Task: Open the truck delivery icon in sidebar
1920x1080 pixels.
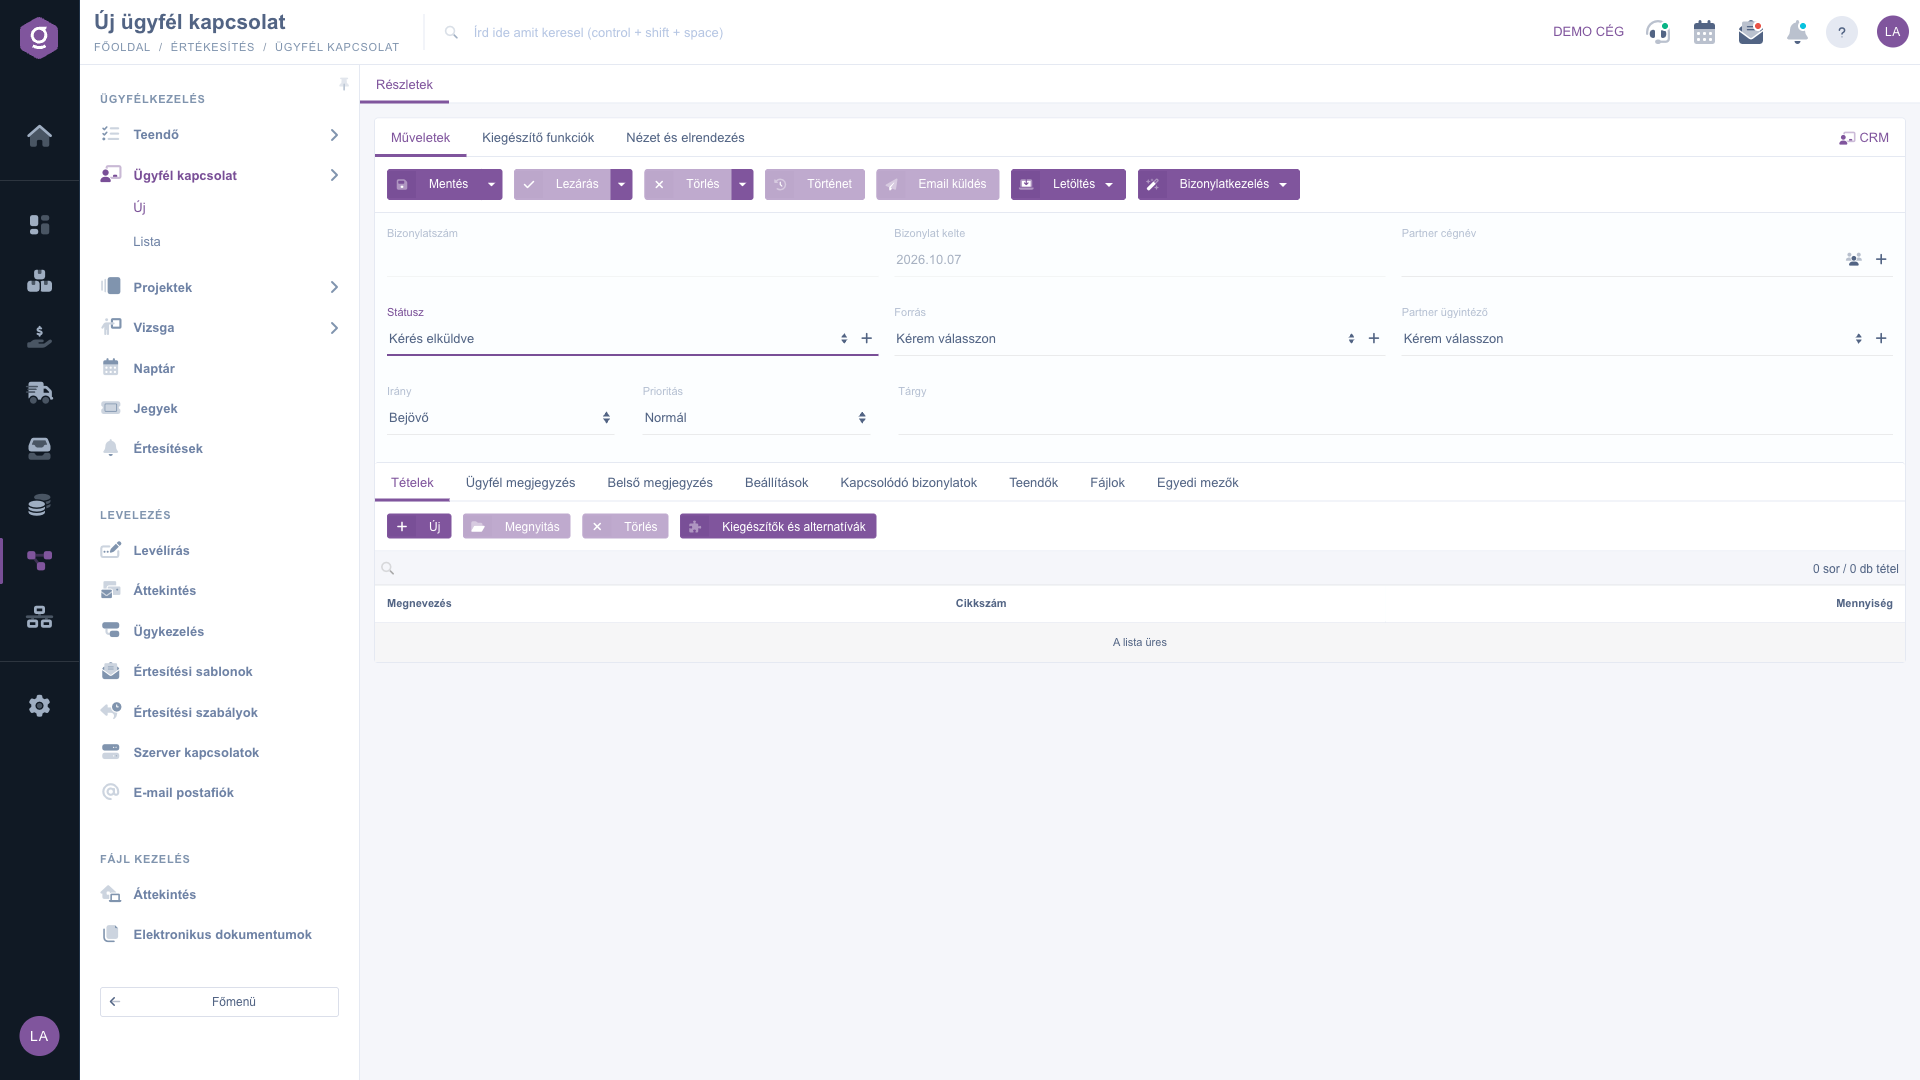Action: pos(39,392)
